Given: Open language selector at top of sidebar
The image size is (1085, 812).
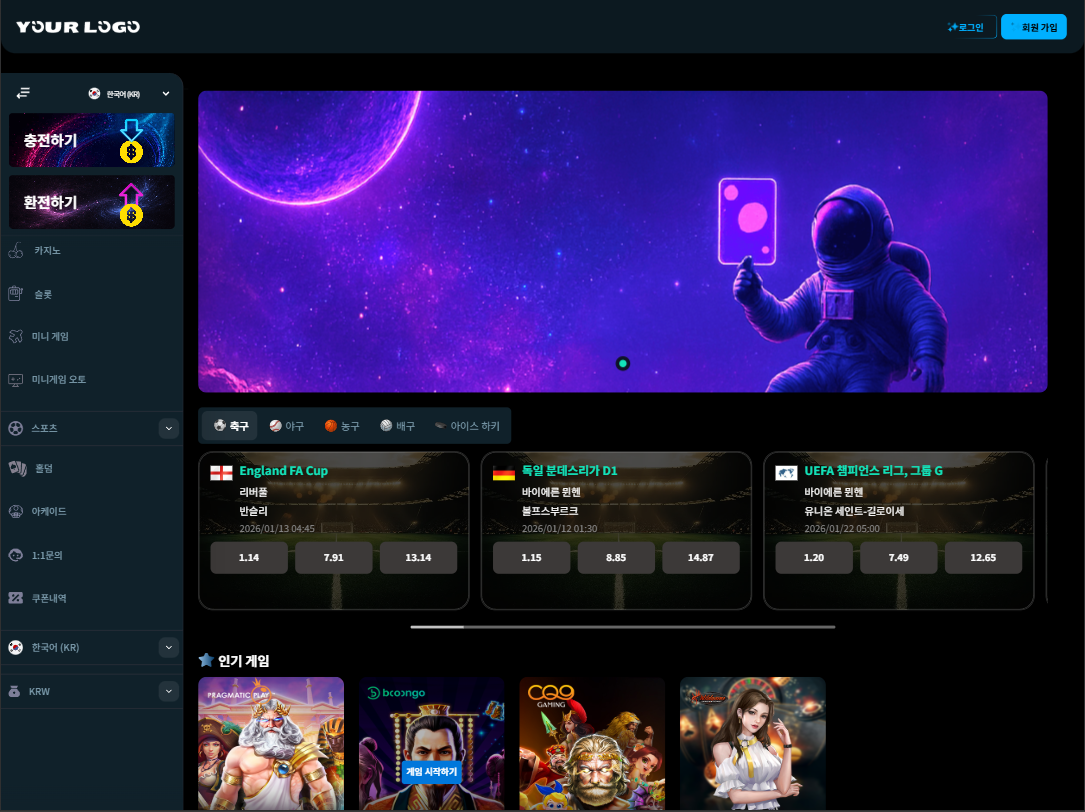Looking at the screenshot, I should click(x=129, y=94).
